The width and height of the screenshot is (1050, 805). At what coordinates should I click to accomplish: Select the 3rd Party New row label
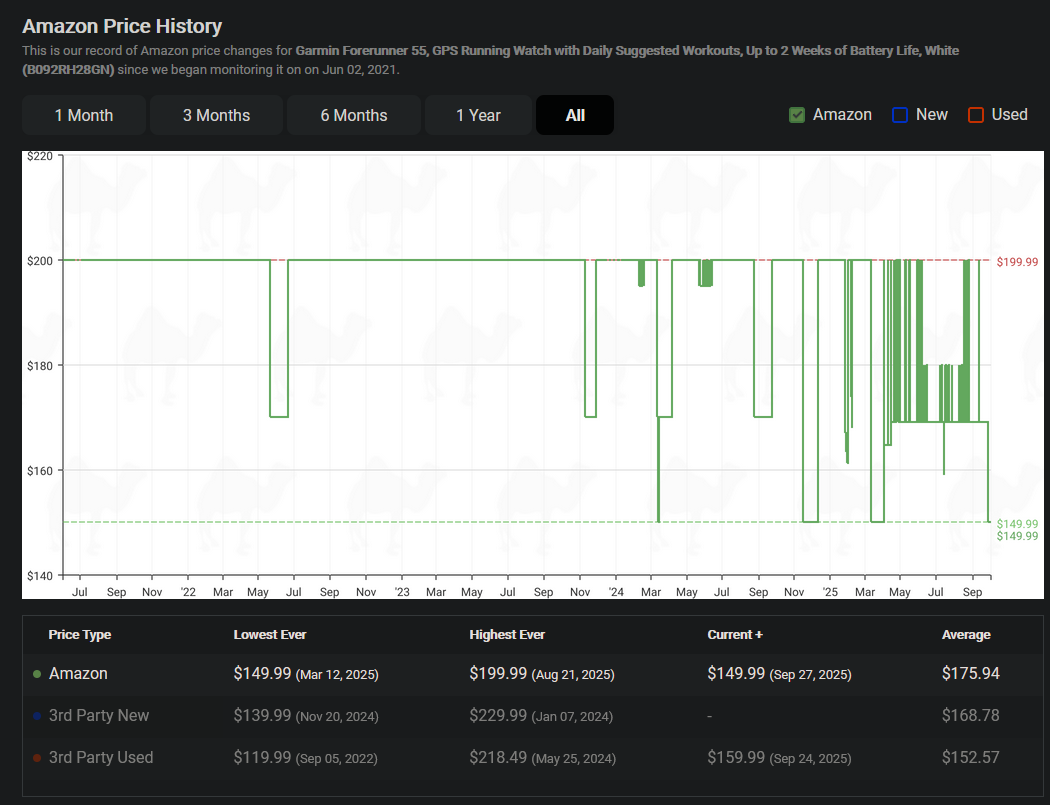coord(99,716)
